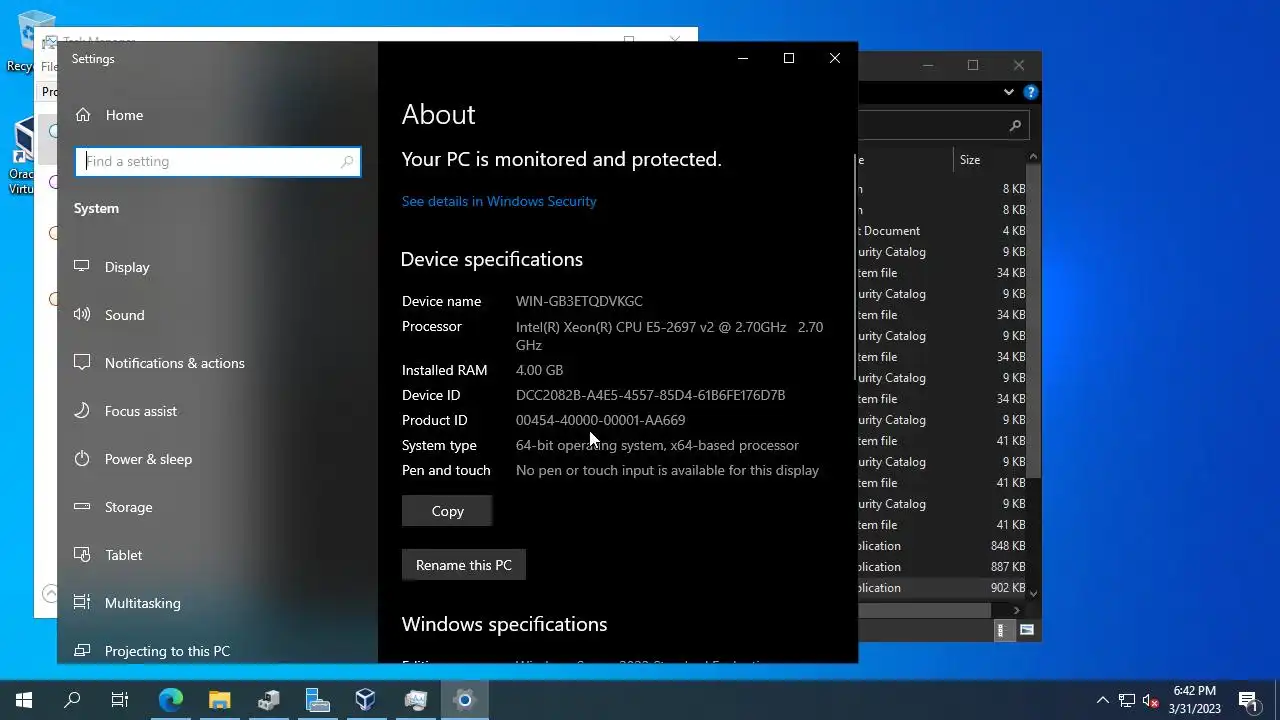Show hidden system tray icons
The height and width of the screenshot is (720, 1280).
[1103, 700]
